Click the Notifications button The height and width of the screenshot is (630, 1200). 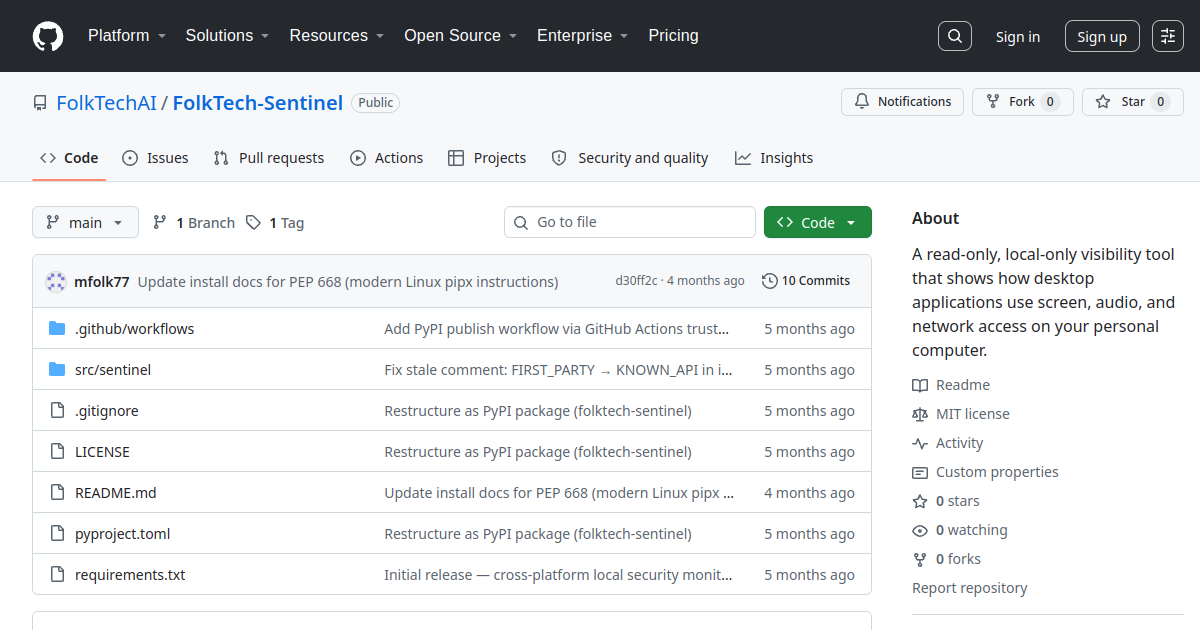[x=903, y=102]
